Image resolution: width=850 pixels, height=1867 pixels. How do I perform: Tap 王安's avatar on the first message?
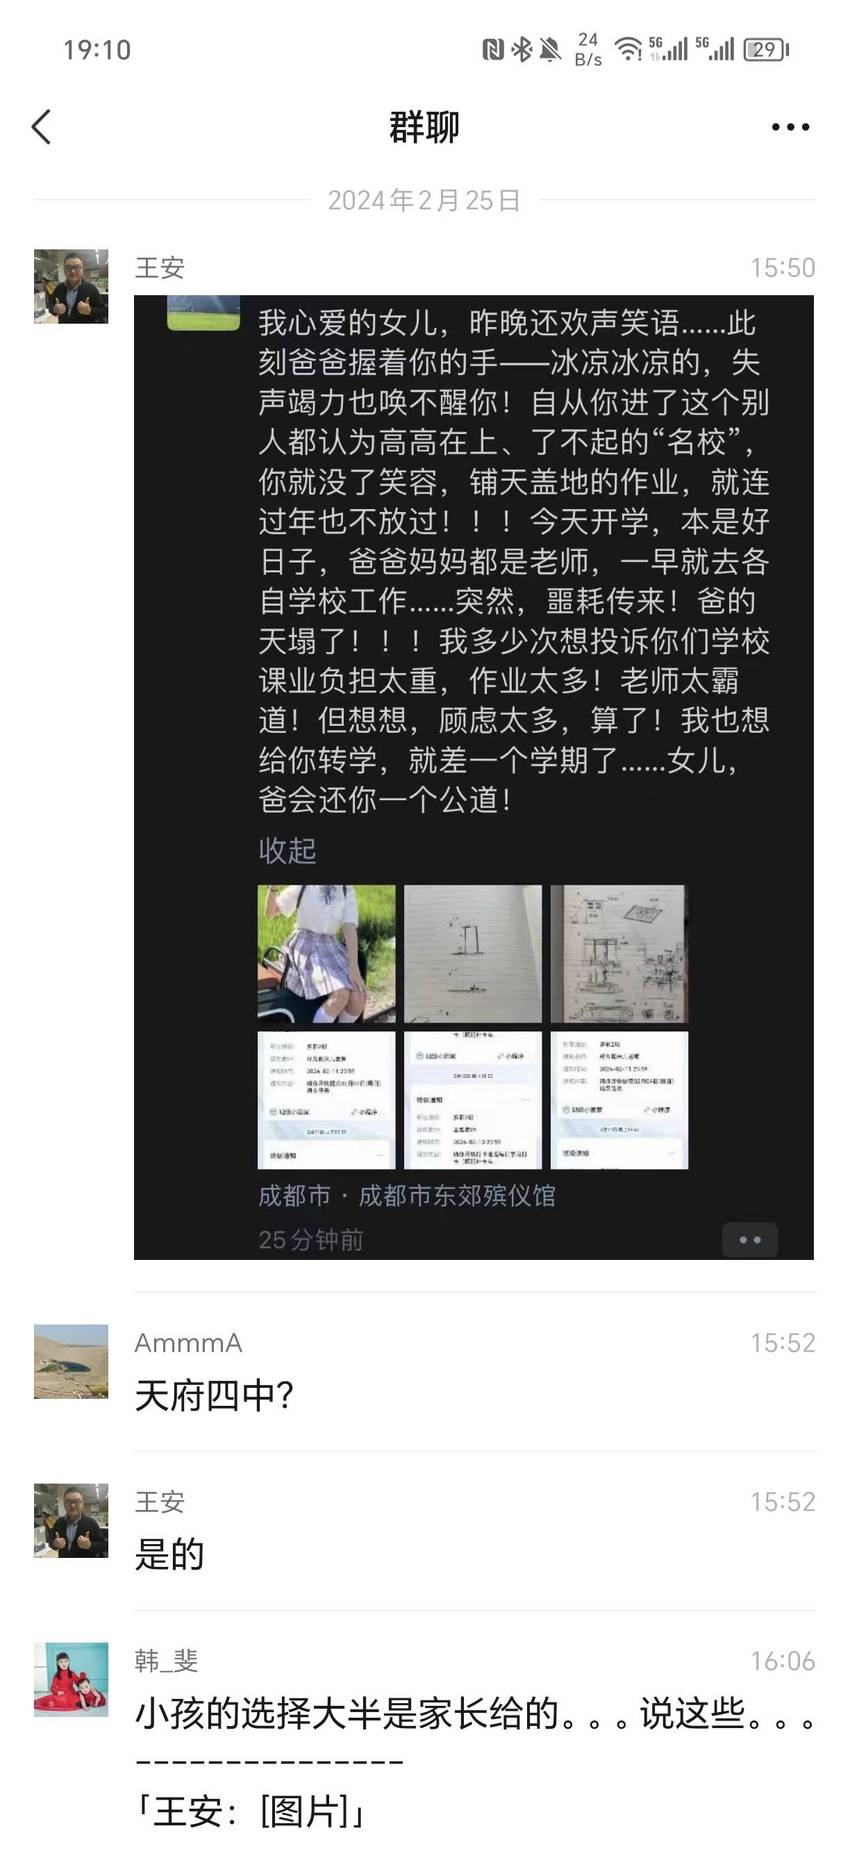pos(71,286)
